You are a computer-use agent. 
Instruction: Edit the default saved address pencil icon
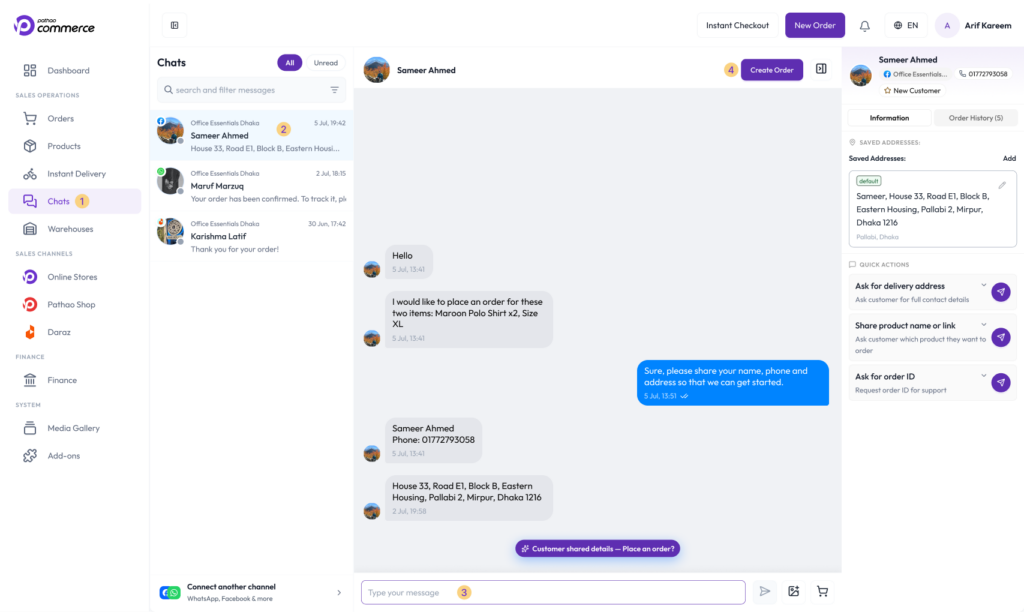tap(1002, 185)
